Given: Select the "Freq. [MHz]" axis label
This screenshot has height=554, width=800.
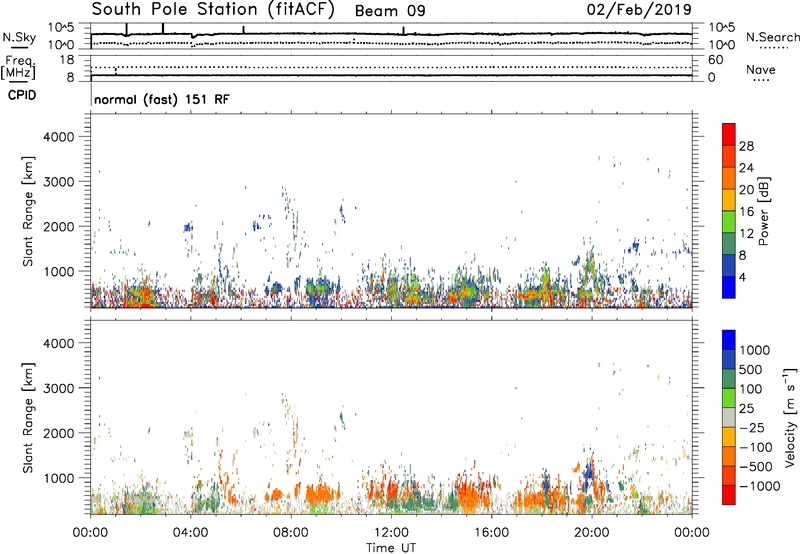Looking at the screenshot, I should tap(19, 67).
